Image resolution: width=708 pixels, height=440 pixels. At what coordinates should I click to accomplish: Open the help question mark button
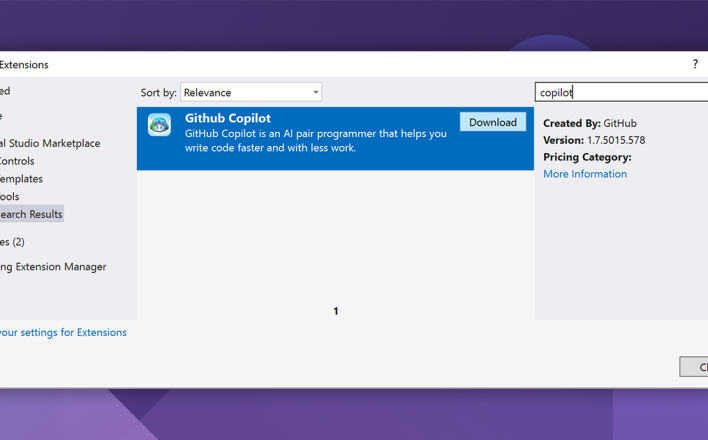695,64
